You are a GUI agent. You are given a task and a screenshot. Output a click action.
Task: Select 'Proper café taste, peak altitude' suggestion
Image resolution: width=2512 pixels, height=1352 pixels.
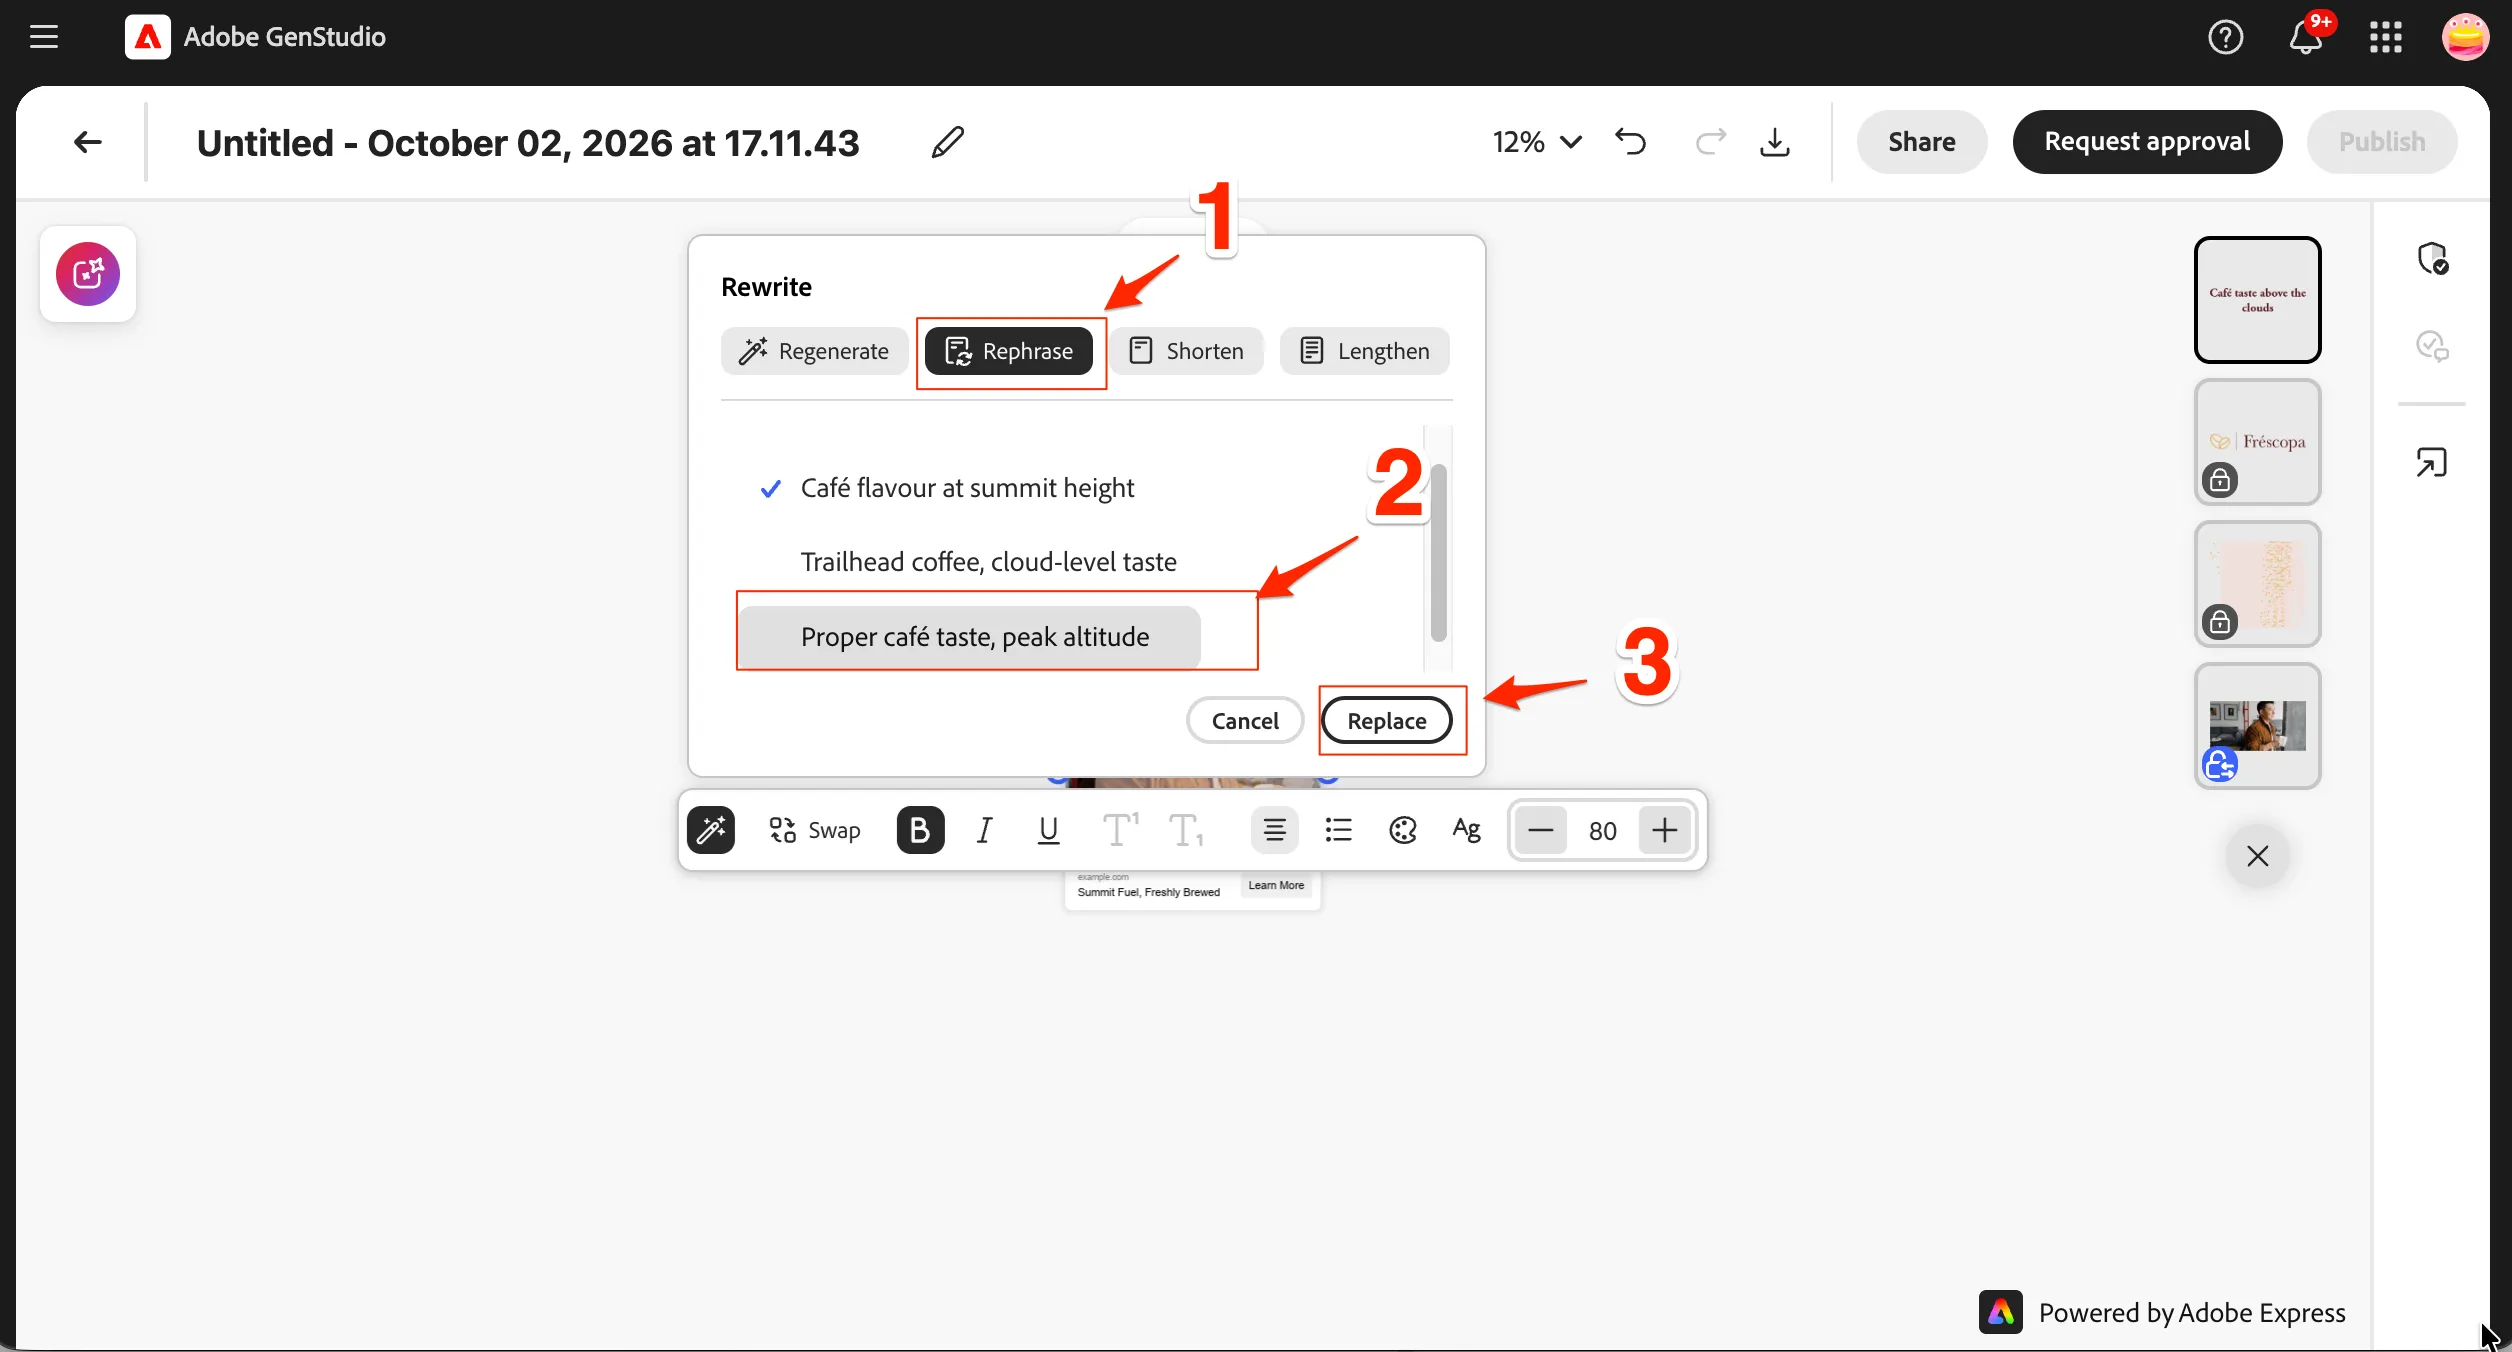click(970, 637)
